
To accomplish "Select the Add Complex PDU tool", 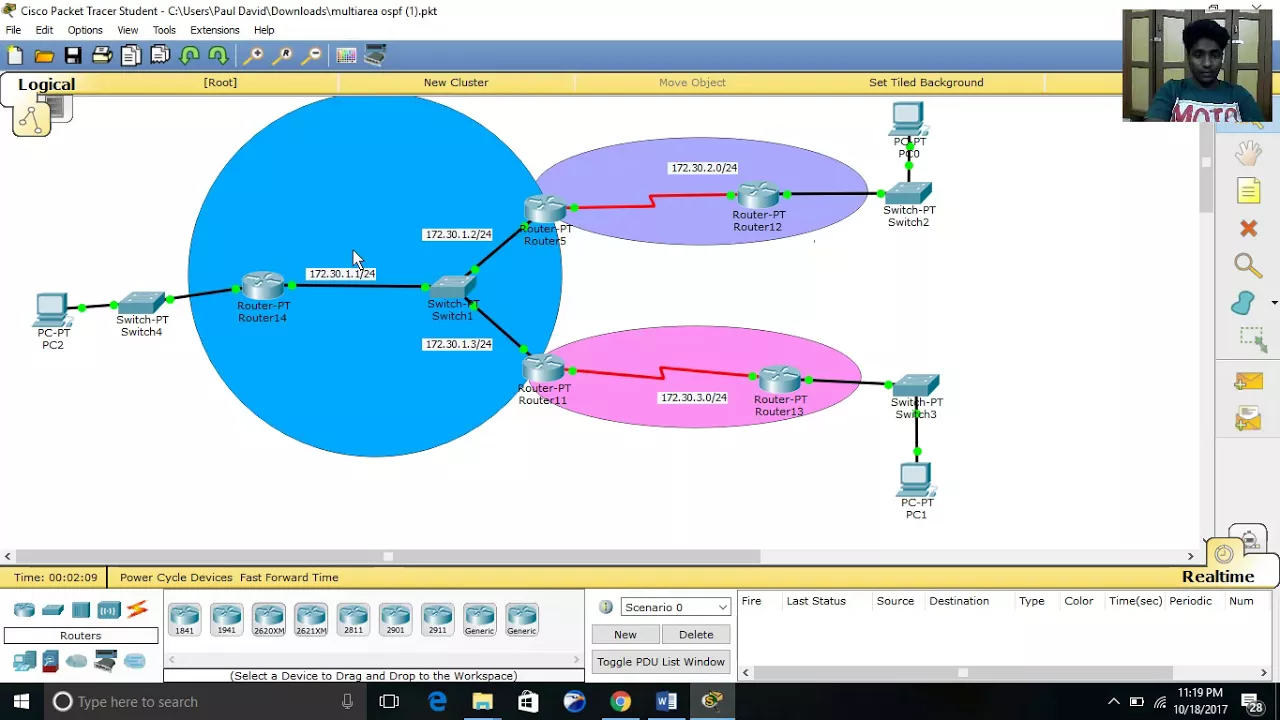I will (1248, 417).
